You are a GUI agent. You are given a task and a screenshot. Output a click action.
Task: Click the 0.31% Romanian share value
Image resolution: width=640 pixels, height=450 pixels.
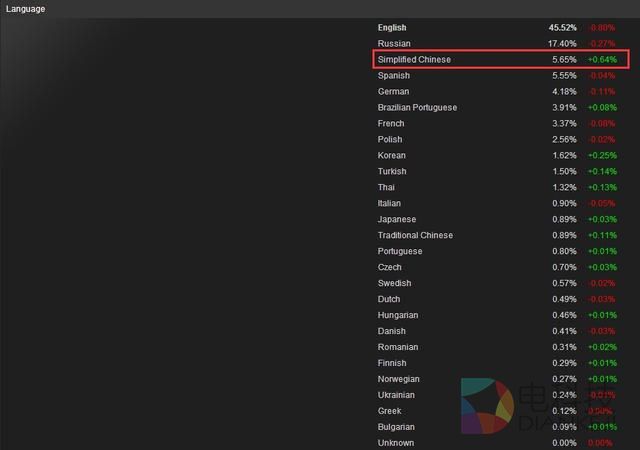click(x=564, y=347)
